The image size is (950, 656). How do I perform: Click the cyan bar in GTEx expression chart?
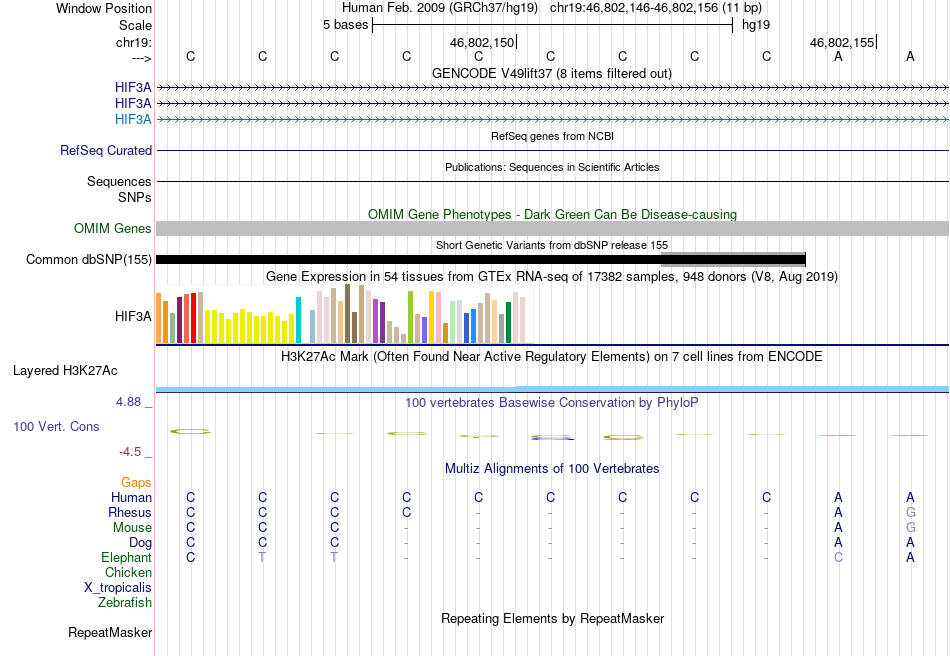coord(298,320)
